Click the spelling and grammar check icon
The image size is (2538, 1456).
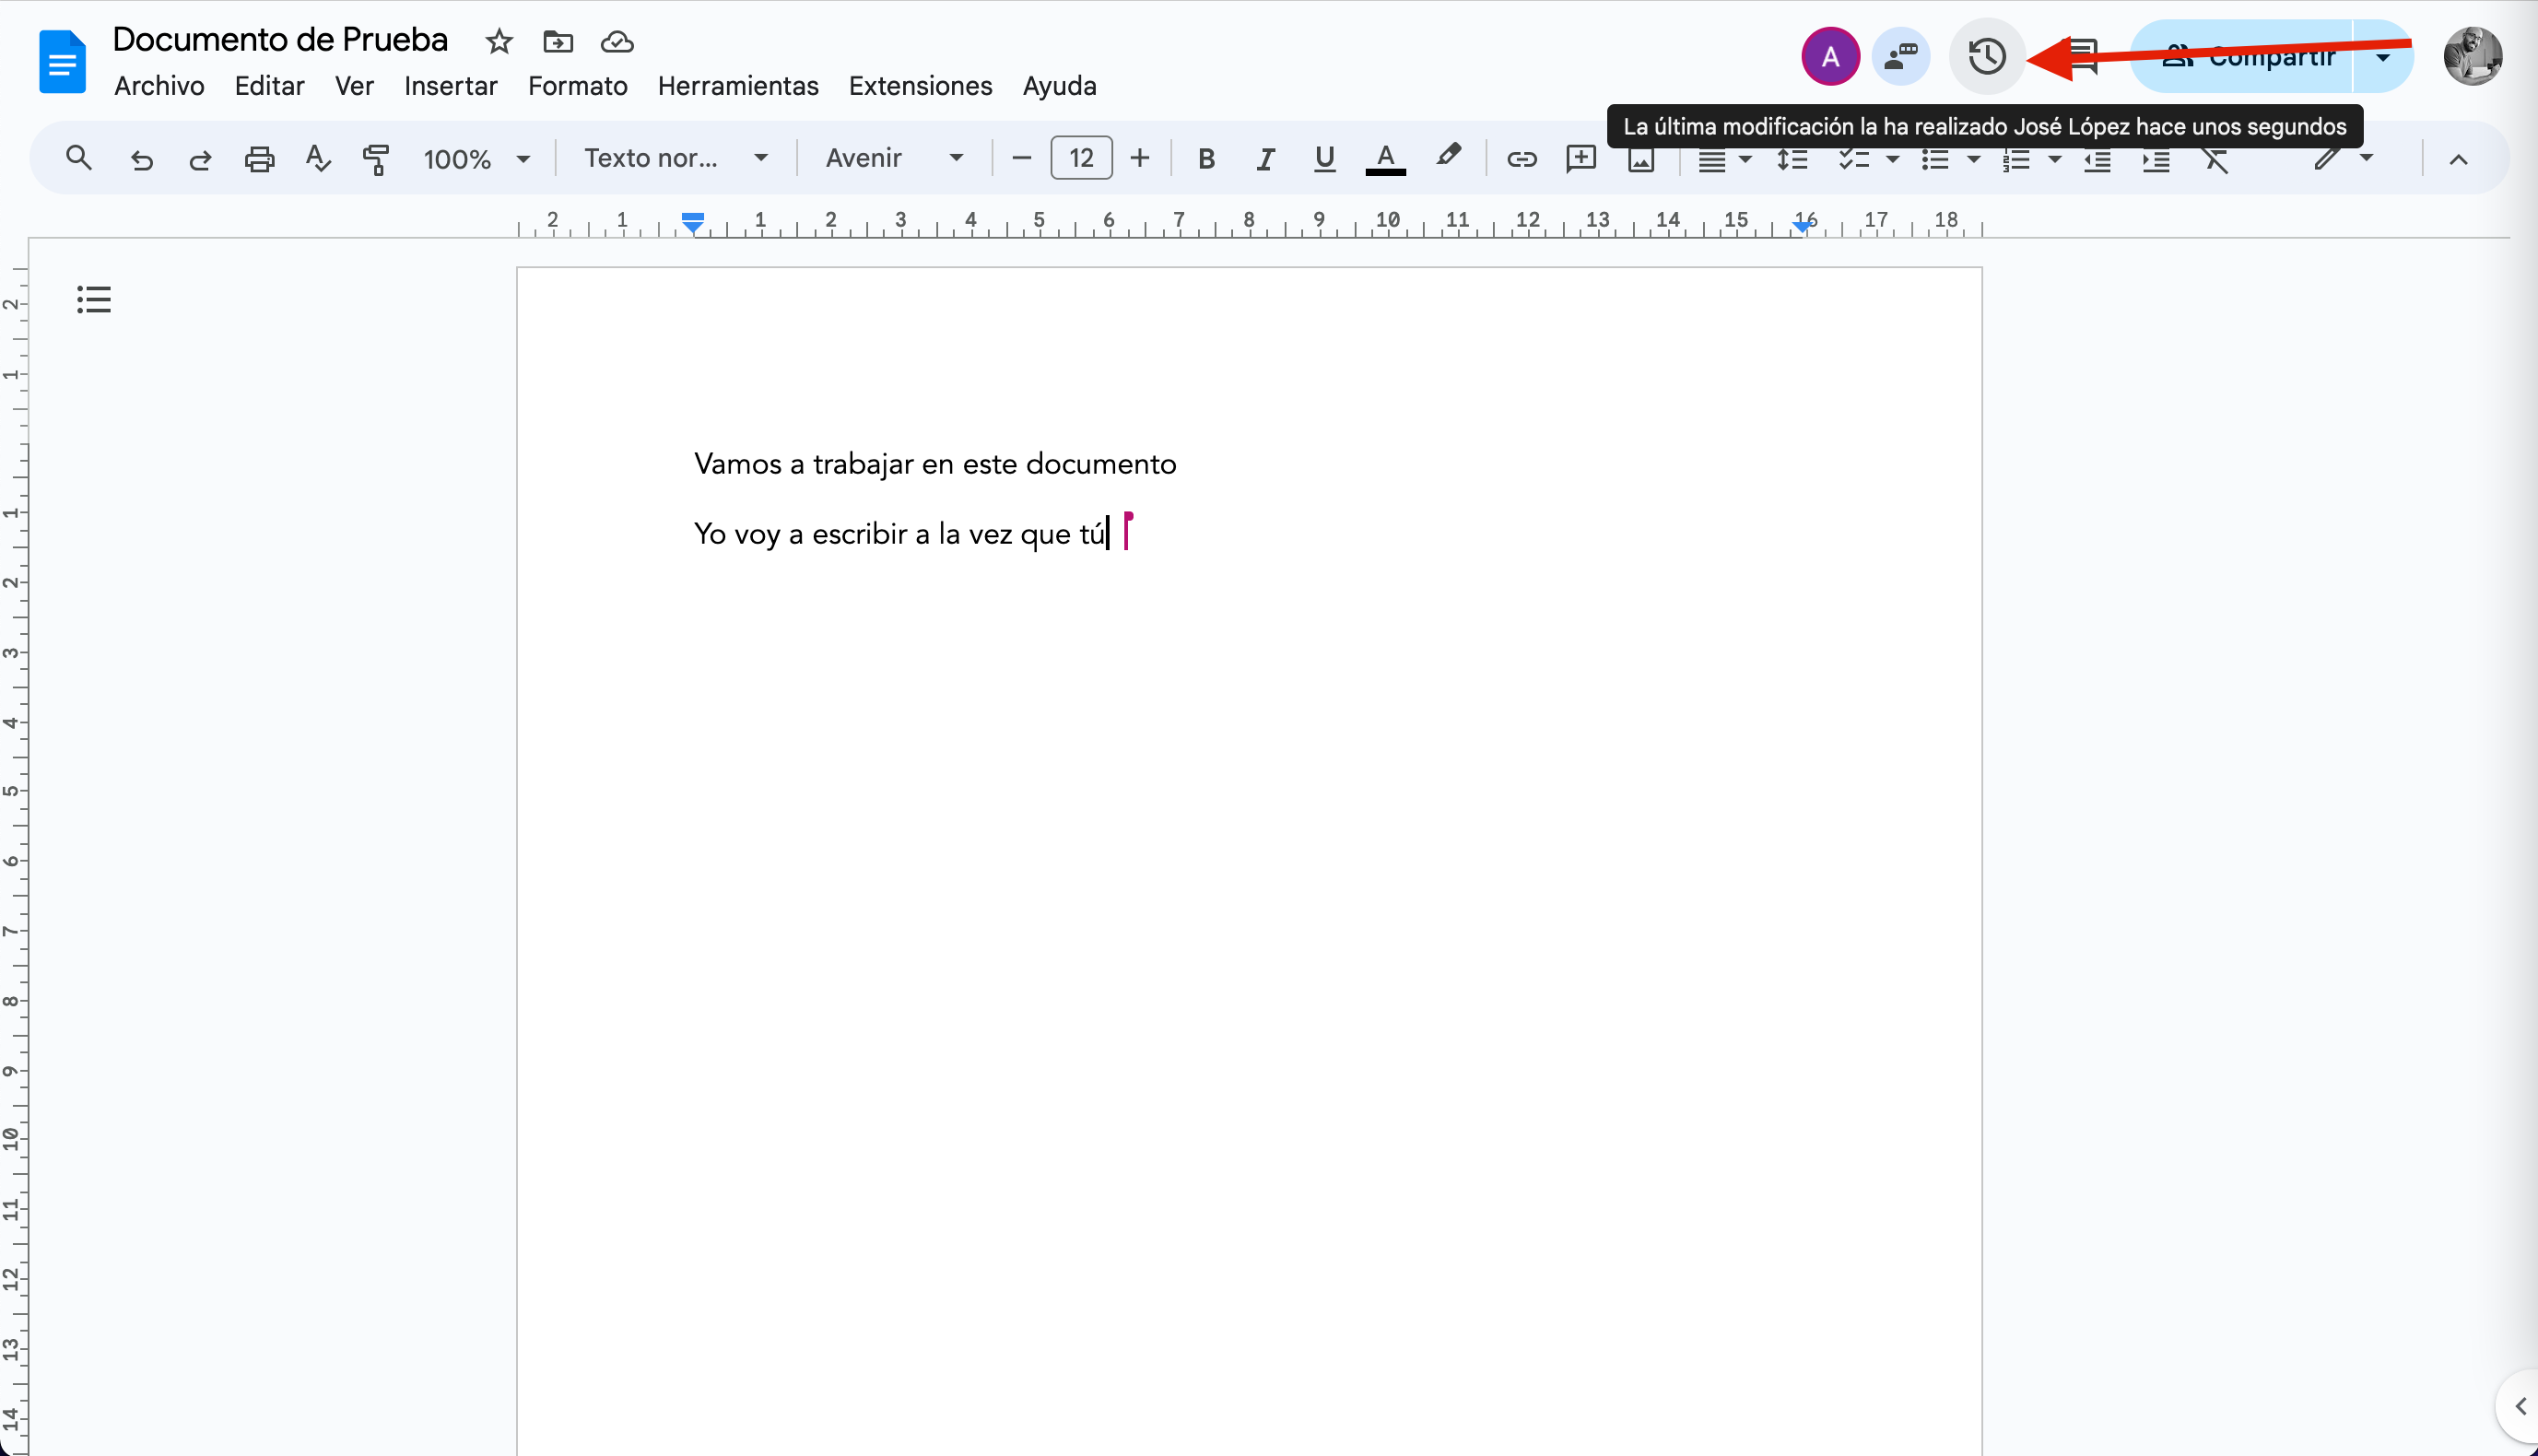[x=318, y=158]
